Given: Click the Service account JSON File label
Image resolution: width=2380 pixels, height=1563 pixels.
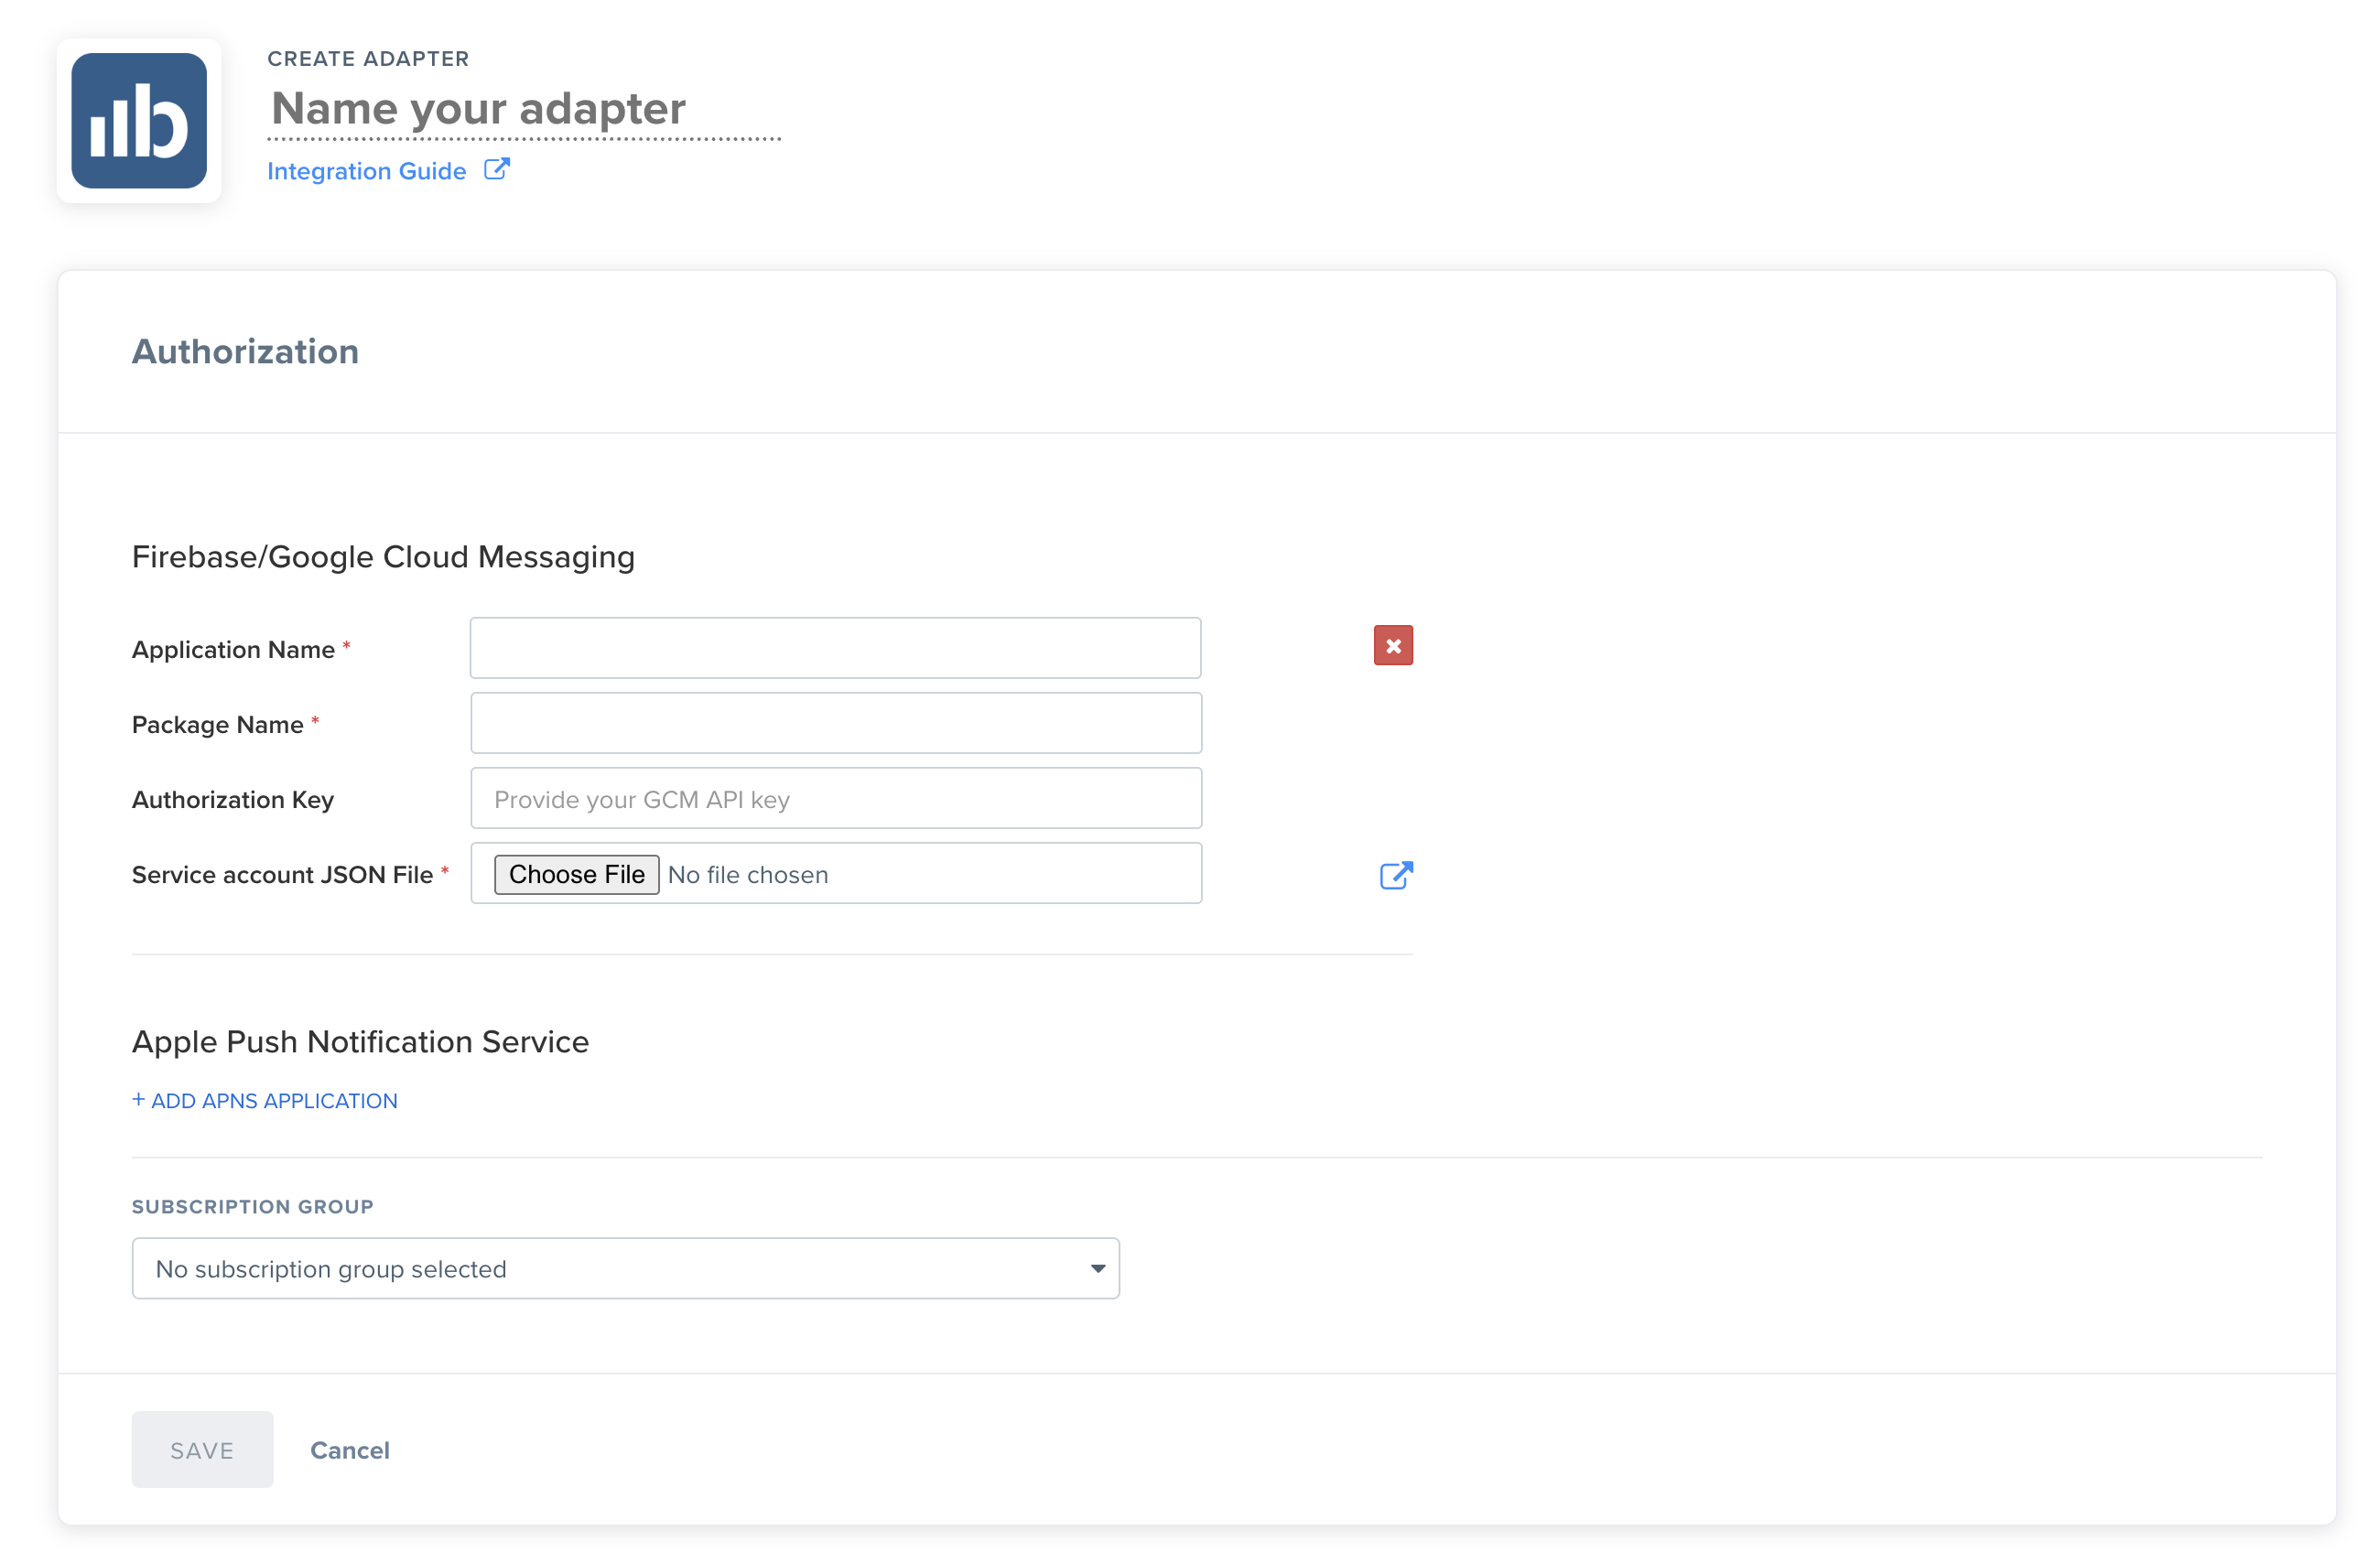Looking at the screenshot, I should click(282, 875).
